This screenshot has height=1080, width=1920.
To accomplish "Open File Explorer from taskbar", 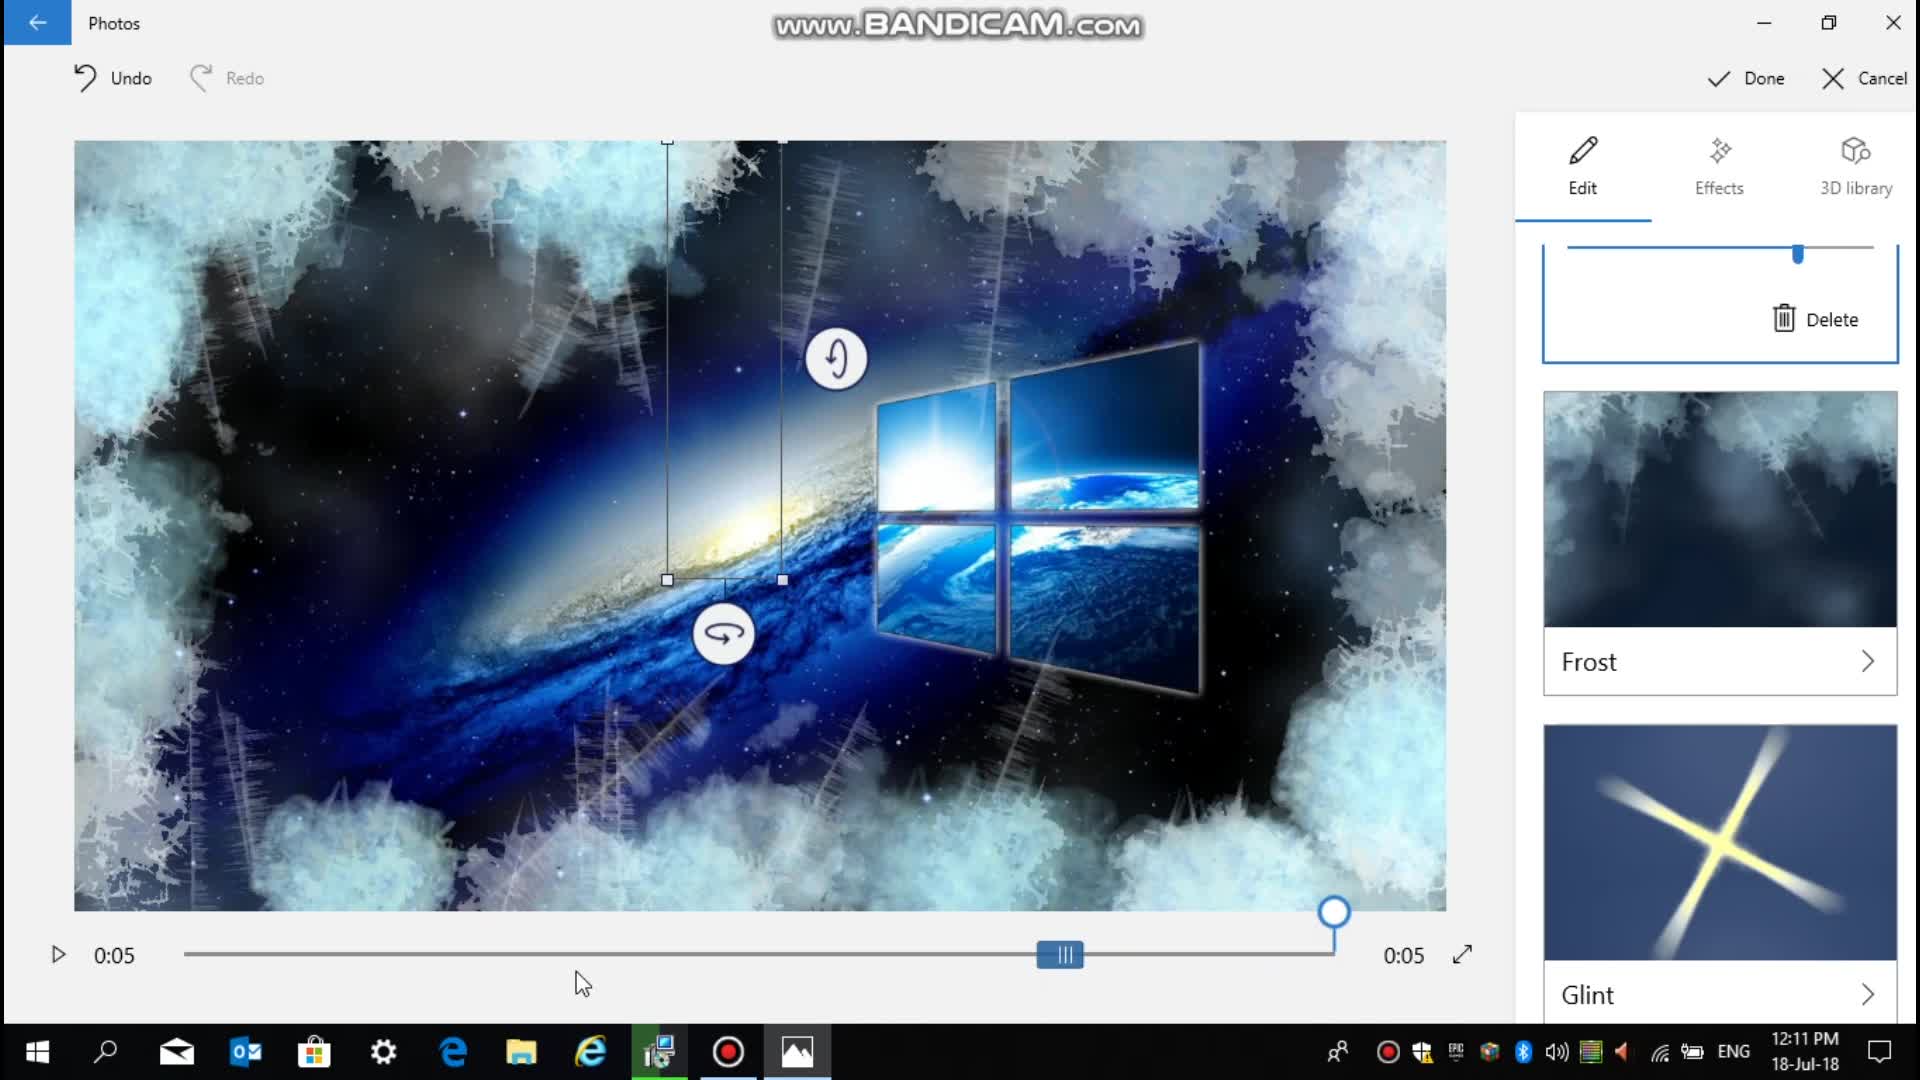I will [521, 1052].
